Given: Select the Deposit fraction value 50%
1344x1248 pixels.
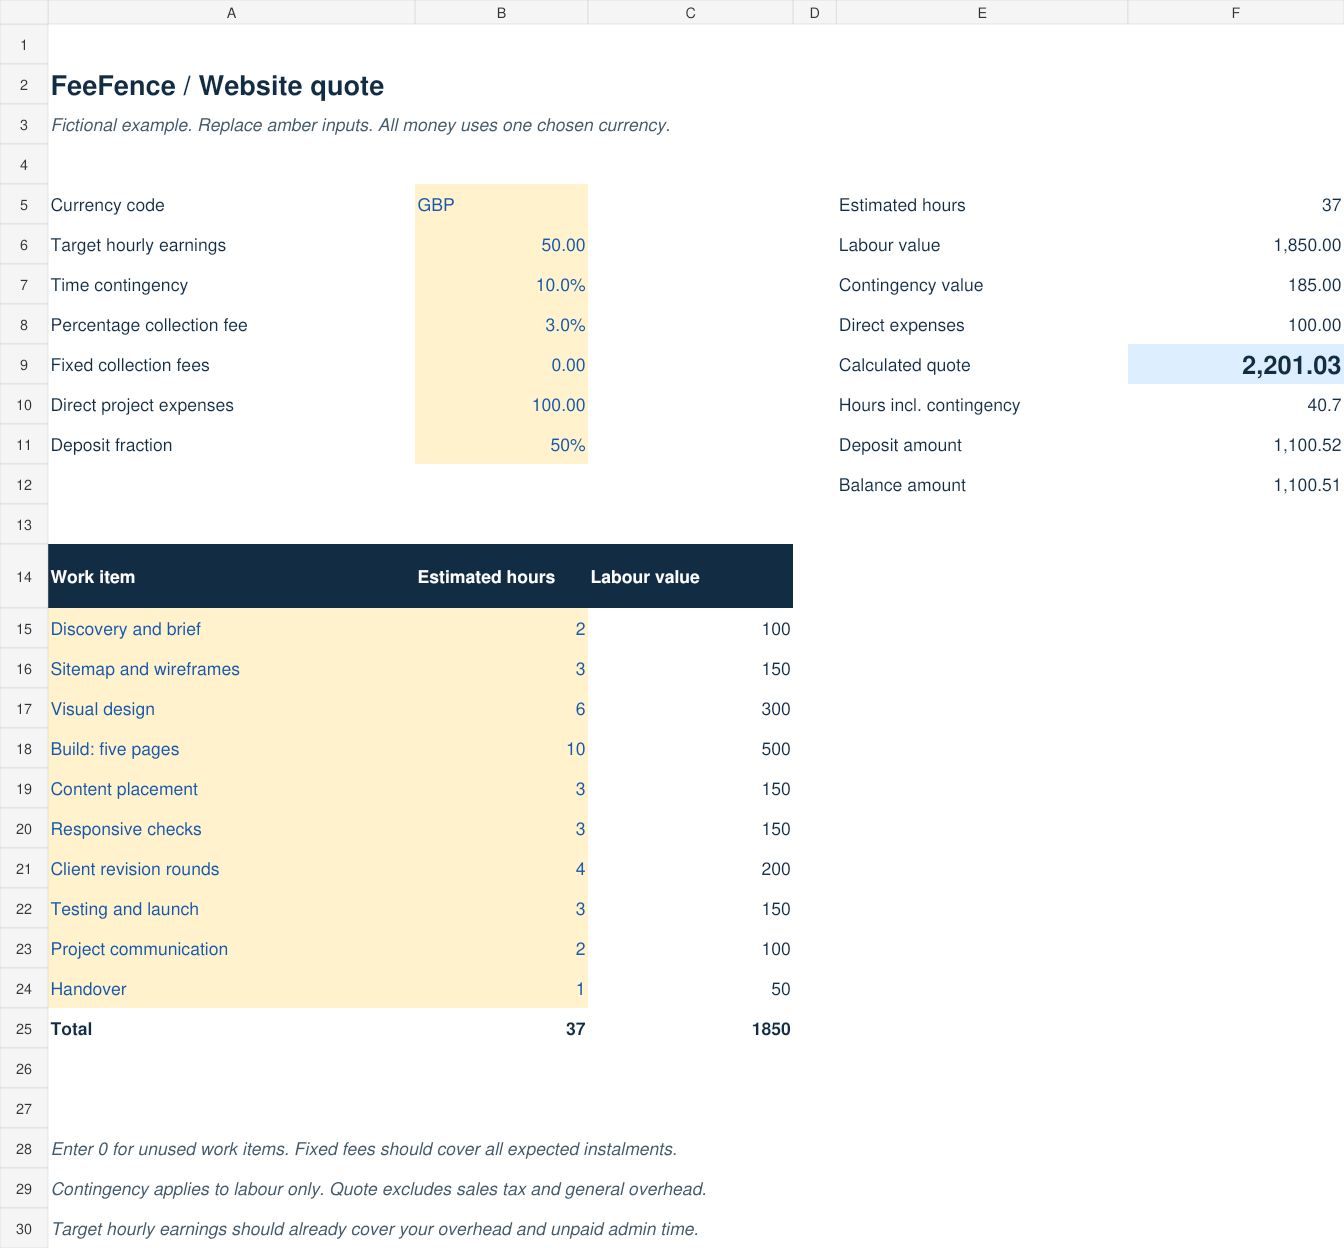Looking at the screenshot, I should (501, 445).
